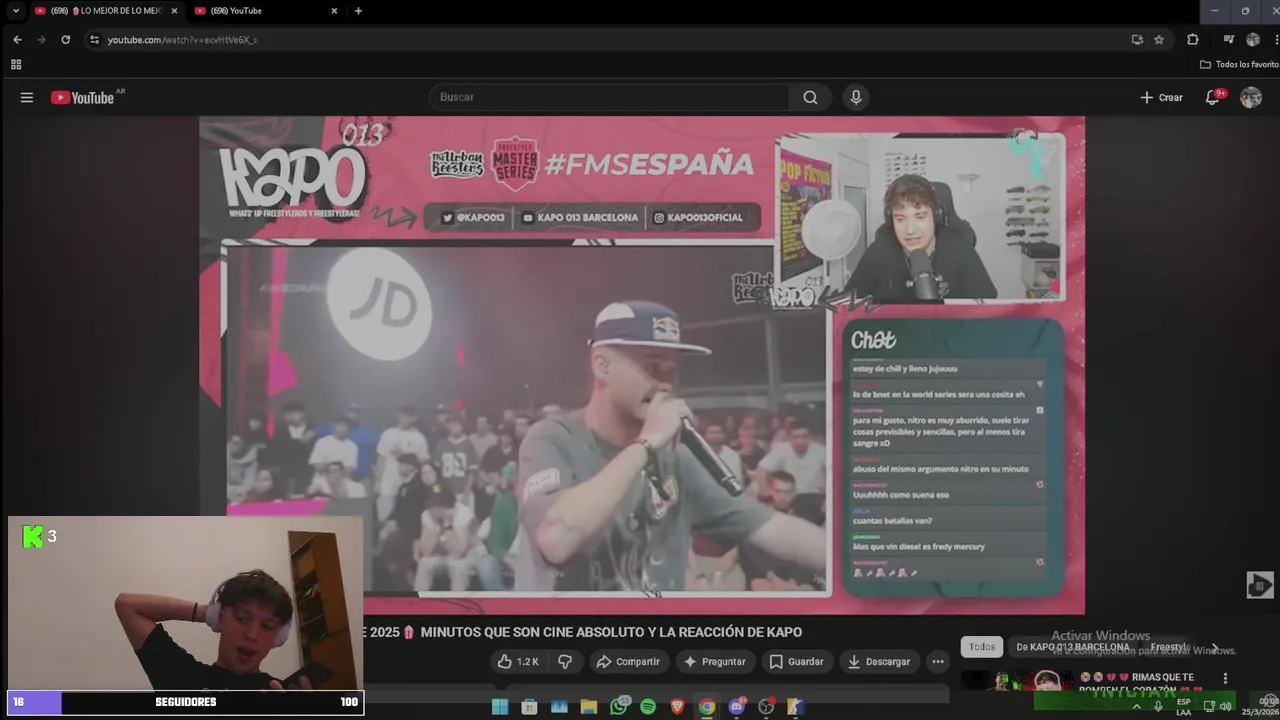
Task: Switch to Chrome in taskbar
Action: coord(707,707)
